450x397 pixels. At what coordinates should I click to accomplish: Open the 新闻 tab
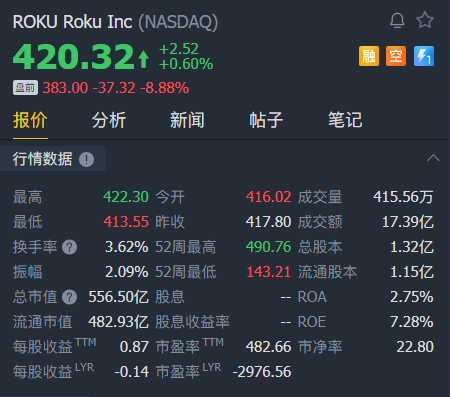click(x=187, y=120)
